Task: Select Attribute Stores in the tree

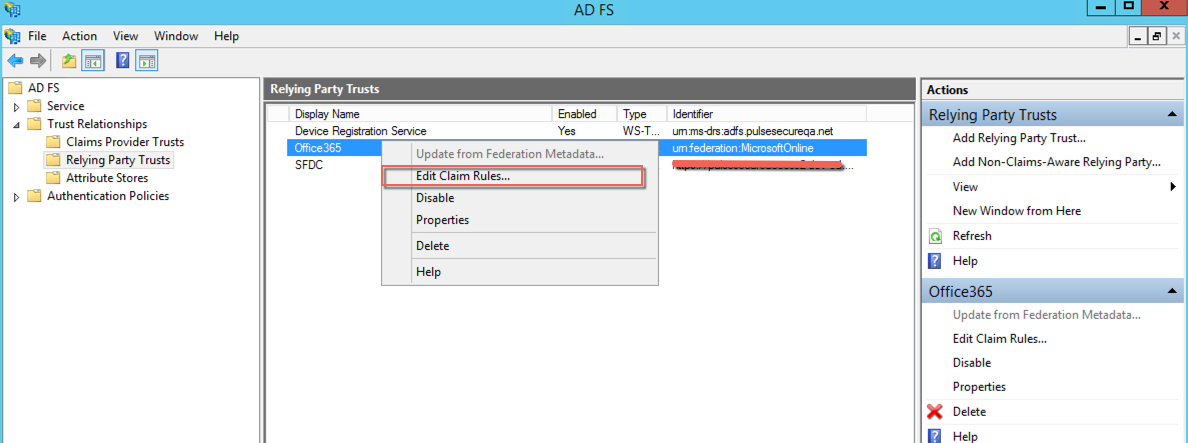Action: 107,178
